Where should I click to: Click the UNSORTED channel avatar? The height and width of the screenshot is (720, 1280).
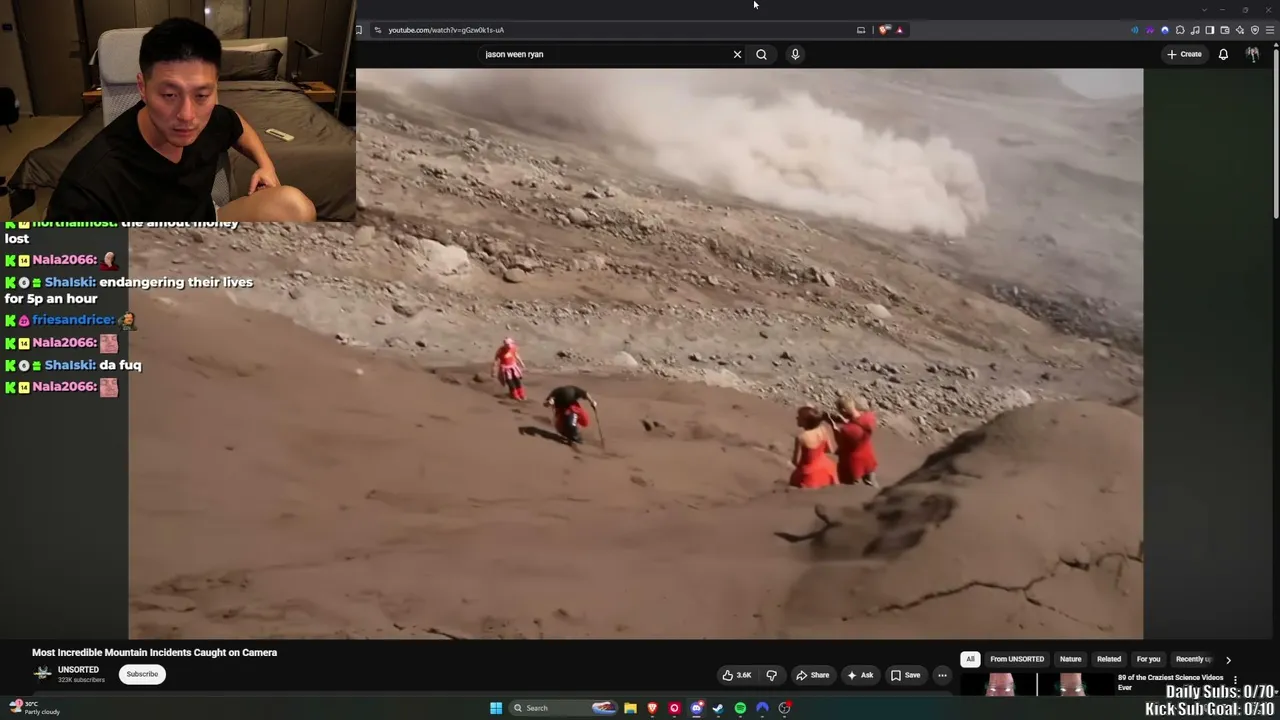tap(42, 673)
